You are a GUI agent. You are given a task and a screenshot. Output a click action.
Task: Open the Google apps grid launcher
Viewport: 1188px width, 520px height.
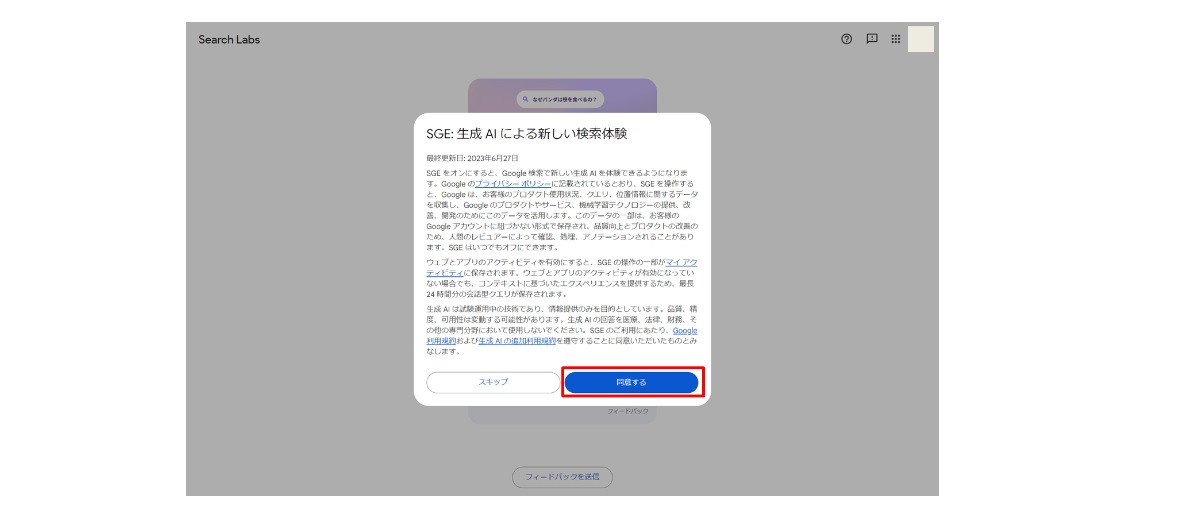(x=896, y=39)
